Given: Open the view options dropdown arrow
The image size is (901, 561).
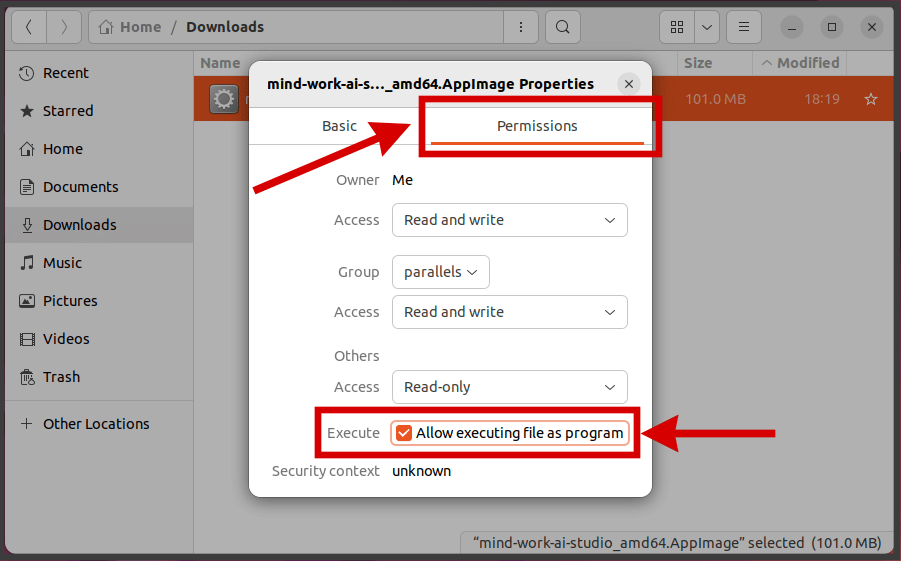Looking at the screenshot, I should 707,27.
